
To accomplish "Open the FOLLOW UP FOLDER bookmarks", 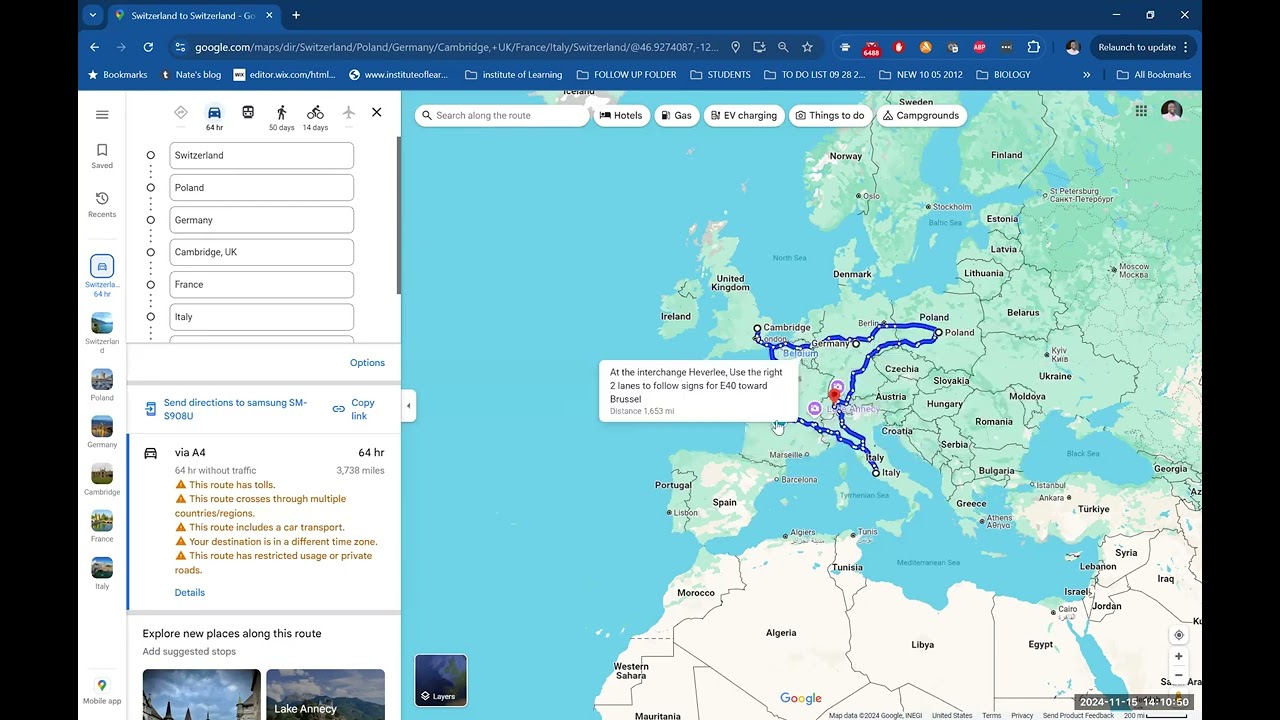I will 626,75.
